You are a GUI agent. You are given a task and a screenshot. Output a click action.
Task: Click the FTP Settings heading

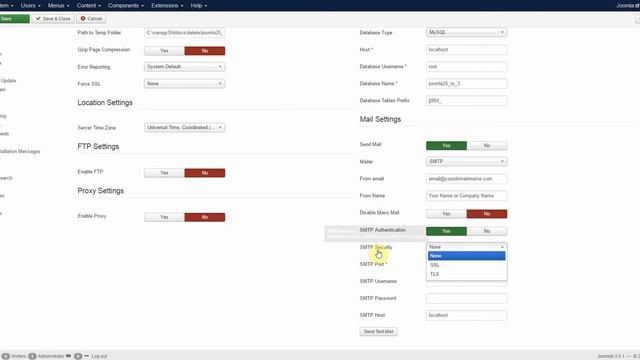(98, 147)
